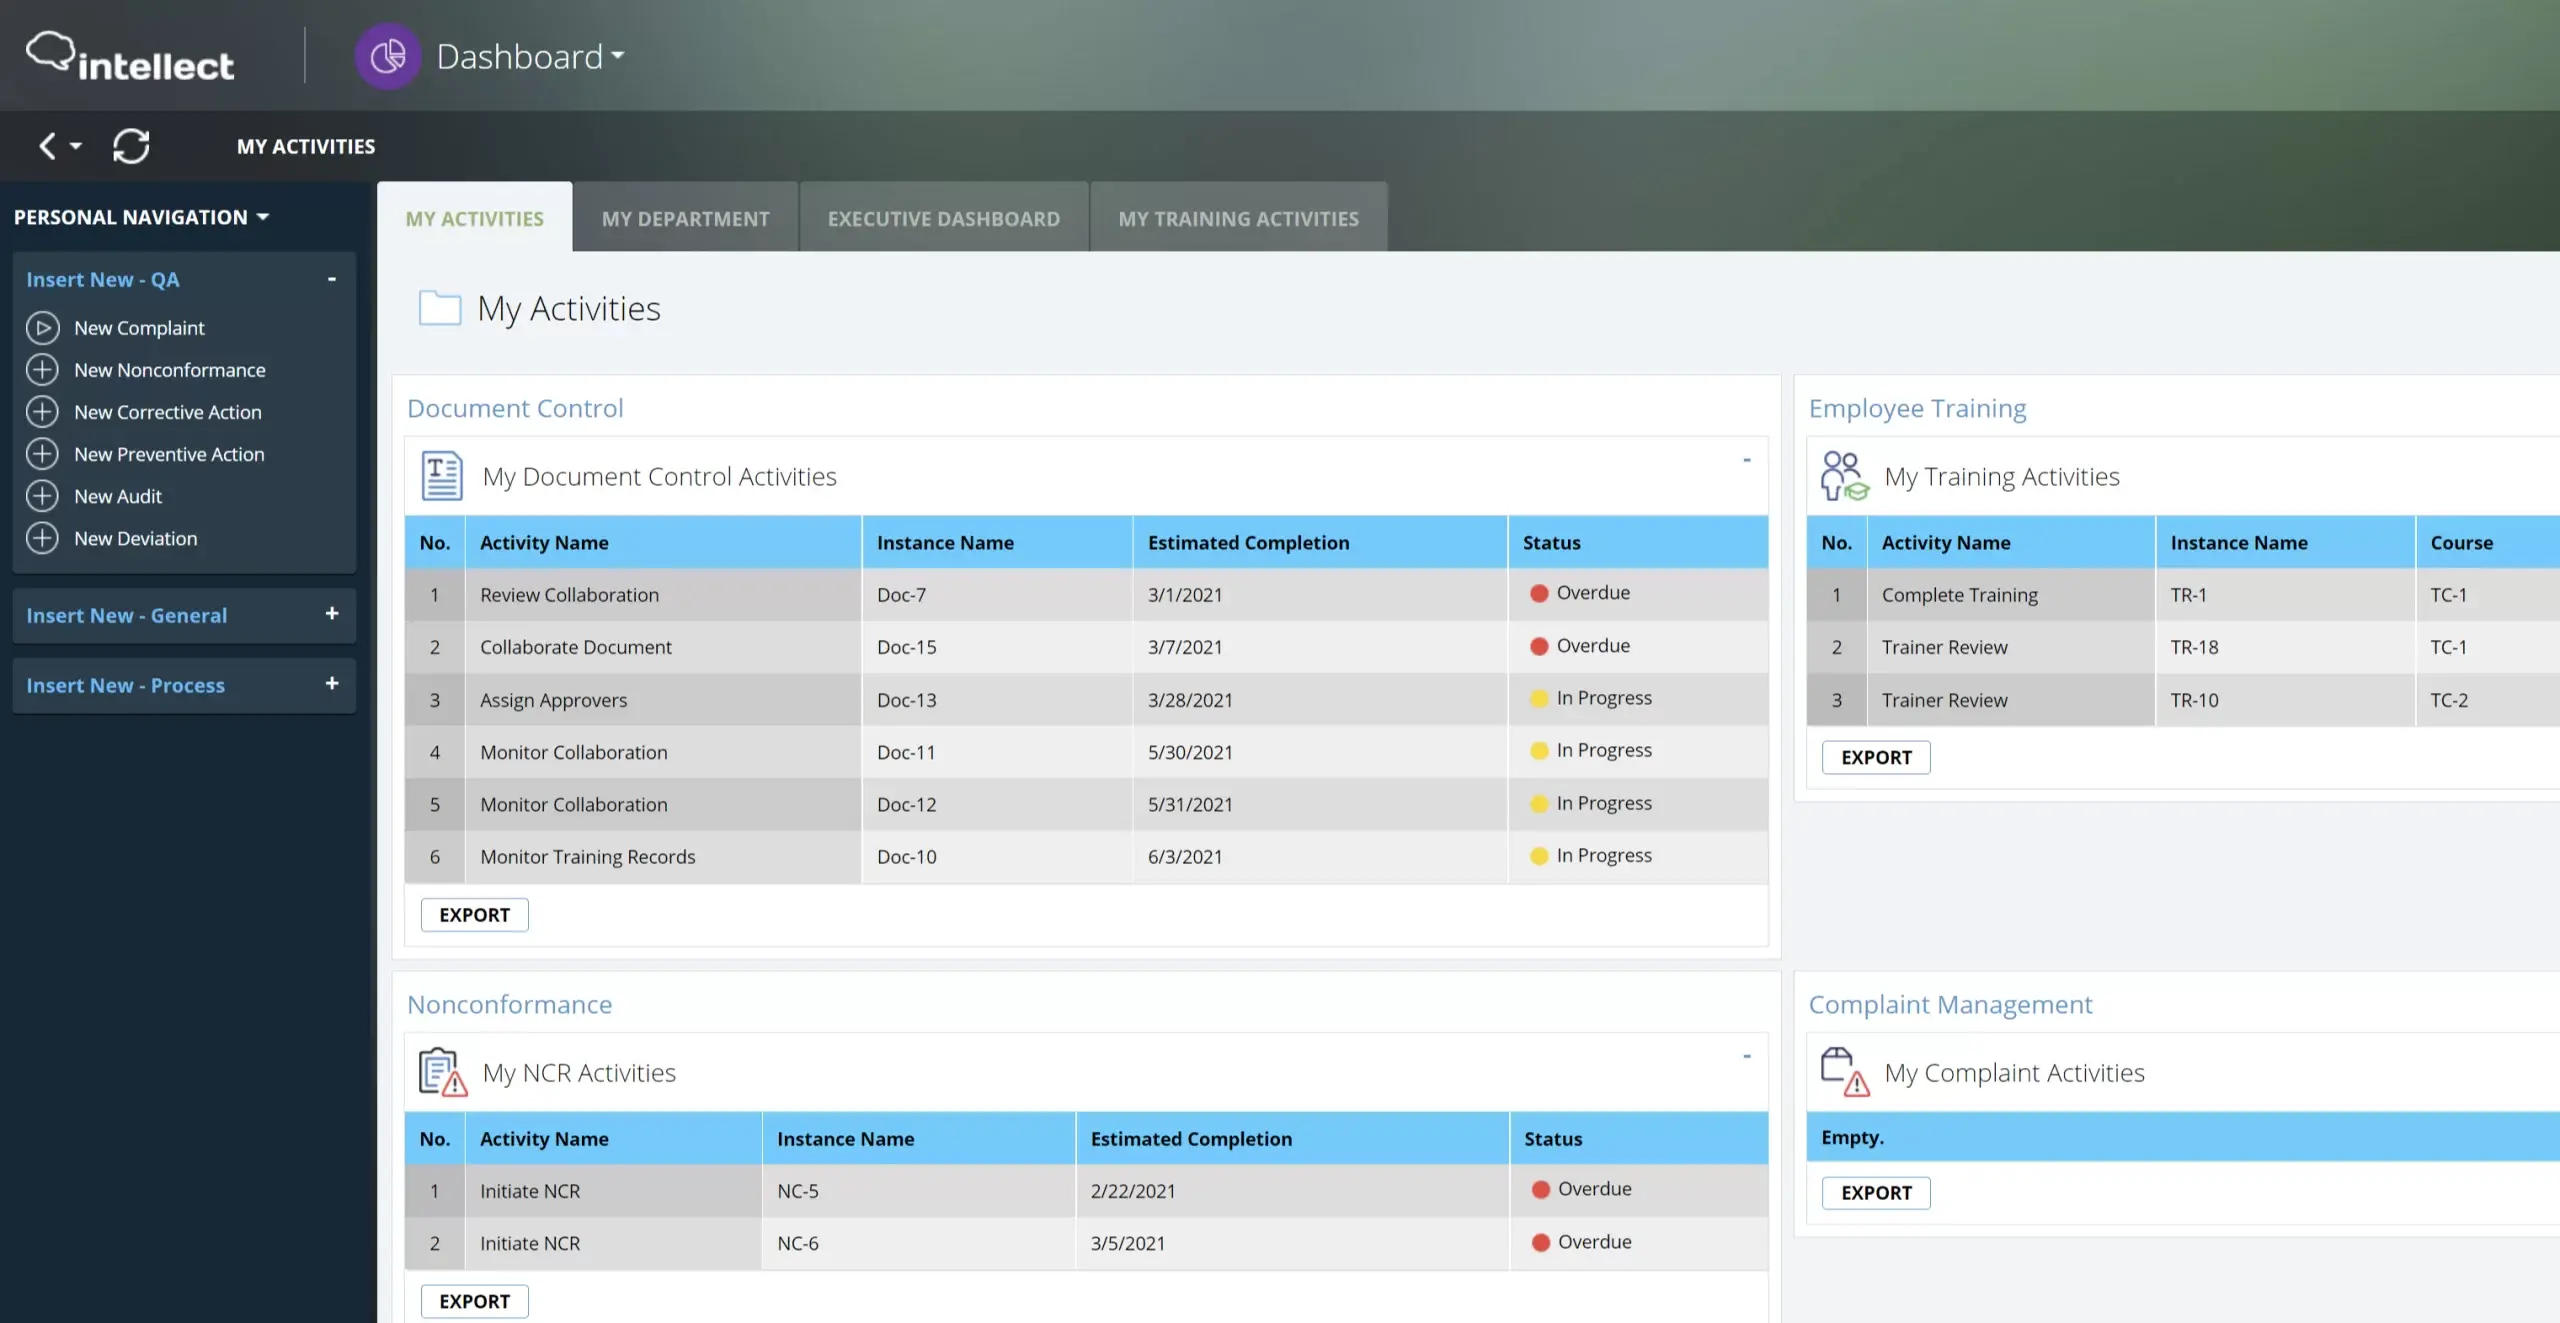
Task: Click the training icon beside My Training Activities
Action: (x=1843, y=474)
